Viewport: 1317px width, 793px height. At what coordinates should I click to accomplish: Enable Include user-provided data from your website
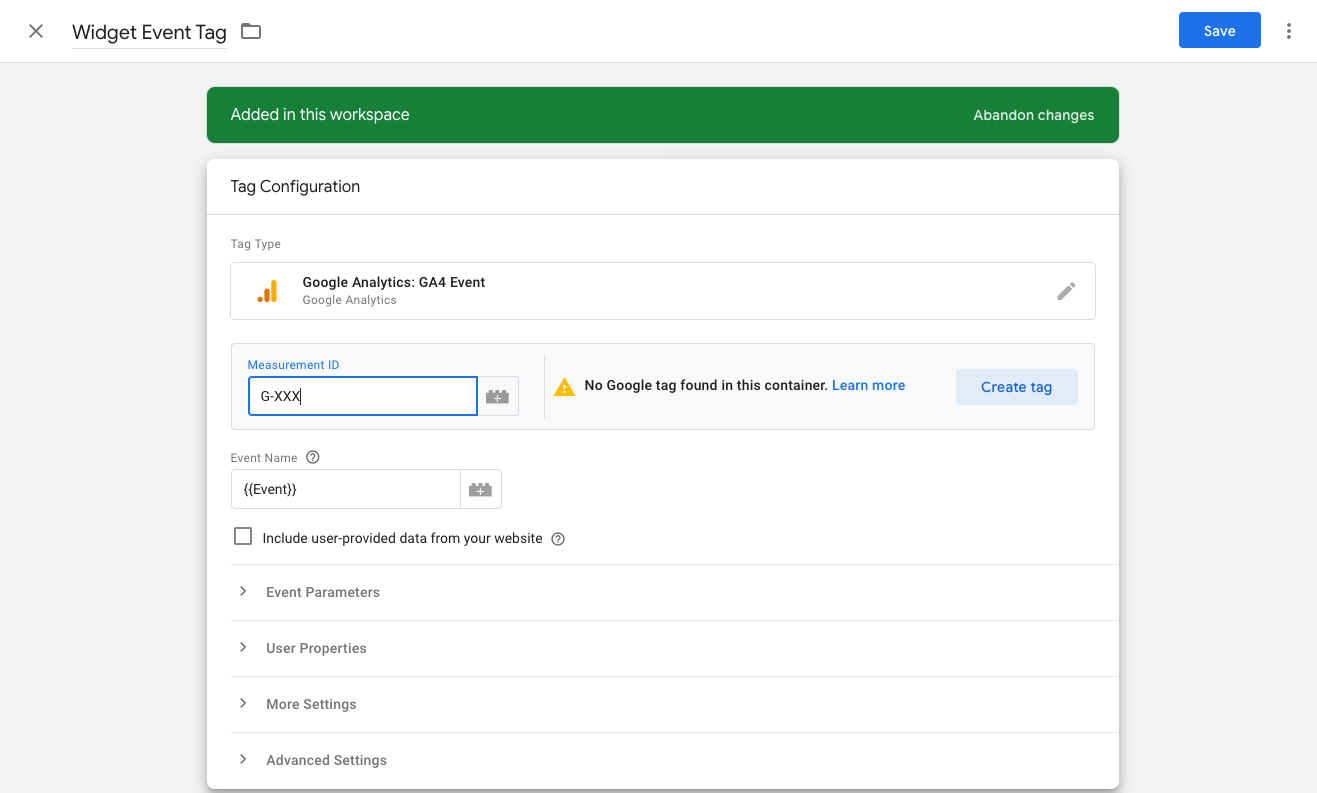(x=243, y=536)
